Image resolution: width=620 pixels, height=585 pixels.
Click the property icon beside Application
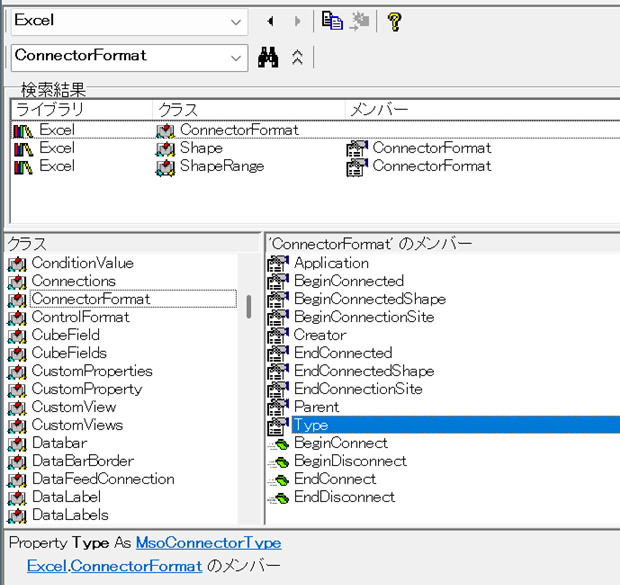(278, 264)
